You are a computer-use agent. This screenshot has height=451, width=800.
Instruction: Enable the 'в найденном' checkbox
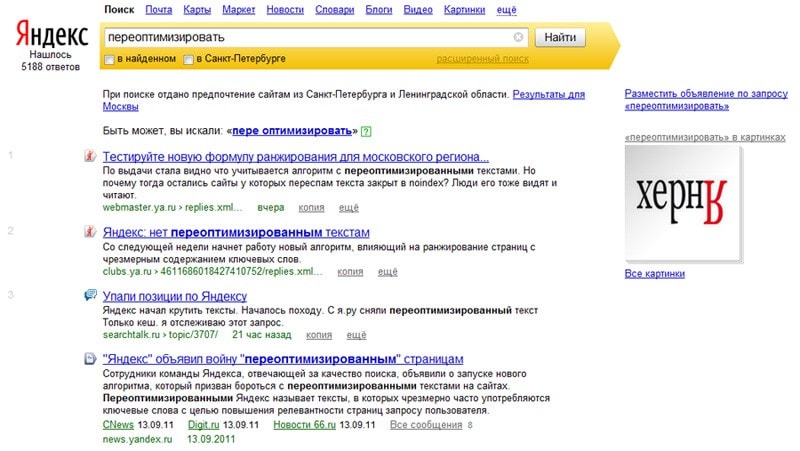[109, 60]
